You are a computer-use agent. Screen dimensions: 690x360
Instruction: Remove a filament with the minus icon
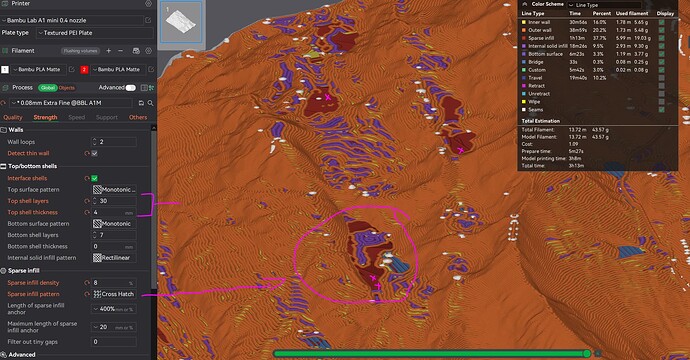121,51
